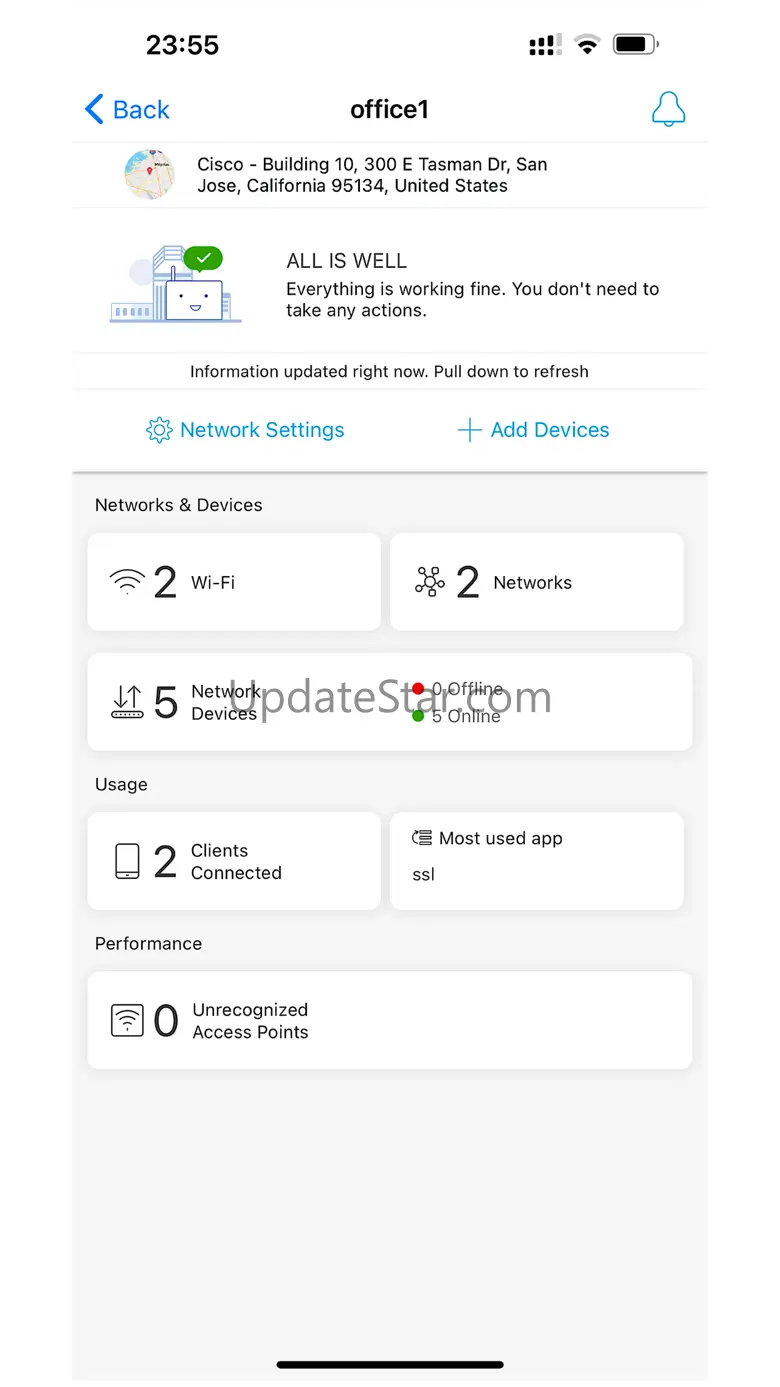Tap the Clients Connected phone icon
The height and width of the screenshot is (1387, 780).
coord(127,861)
